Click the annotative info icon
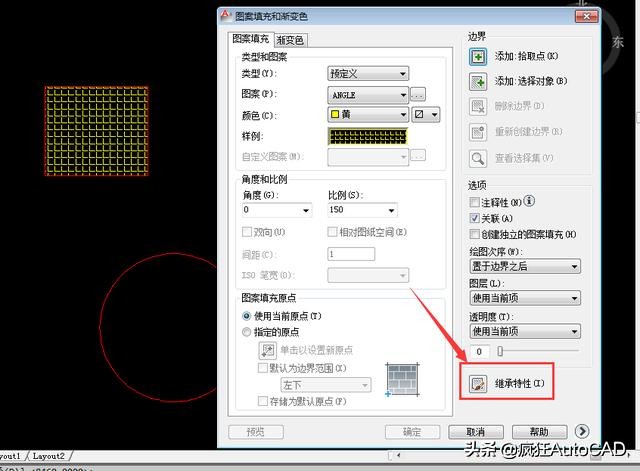Screen dimensions: 640x471 coord(529,201)
